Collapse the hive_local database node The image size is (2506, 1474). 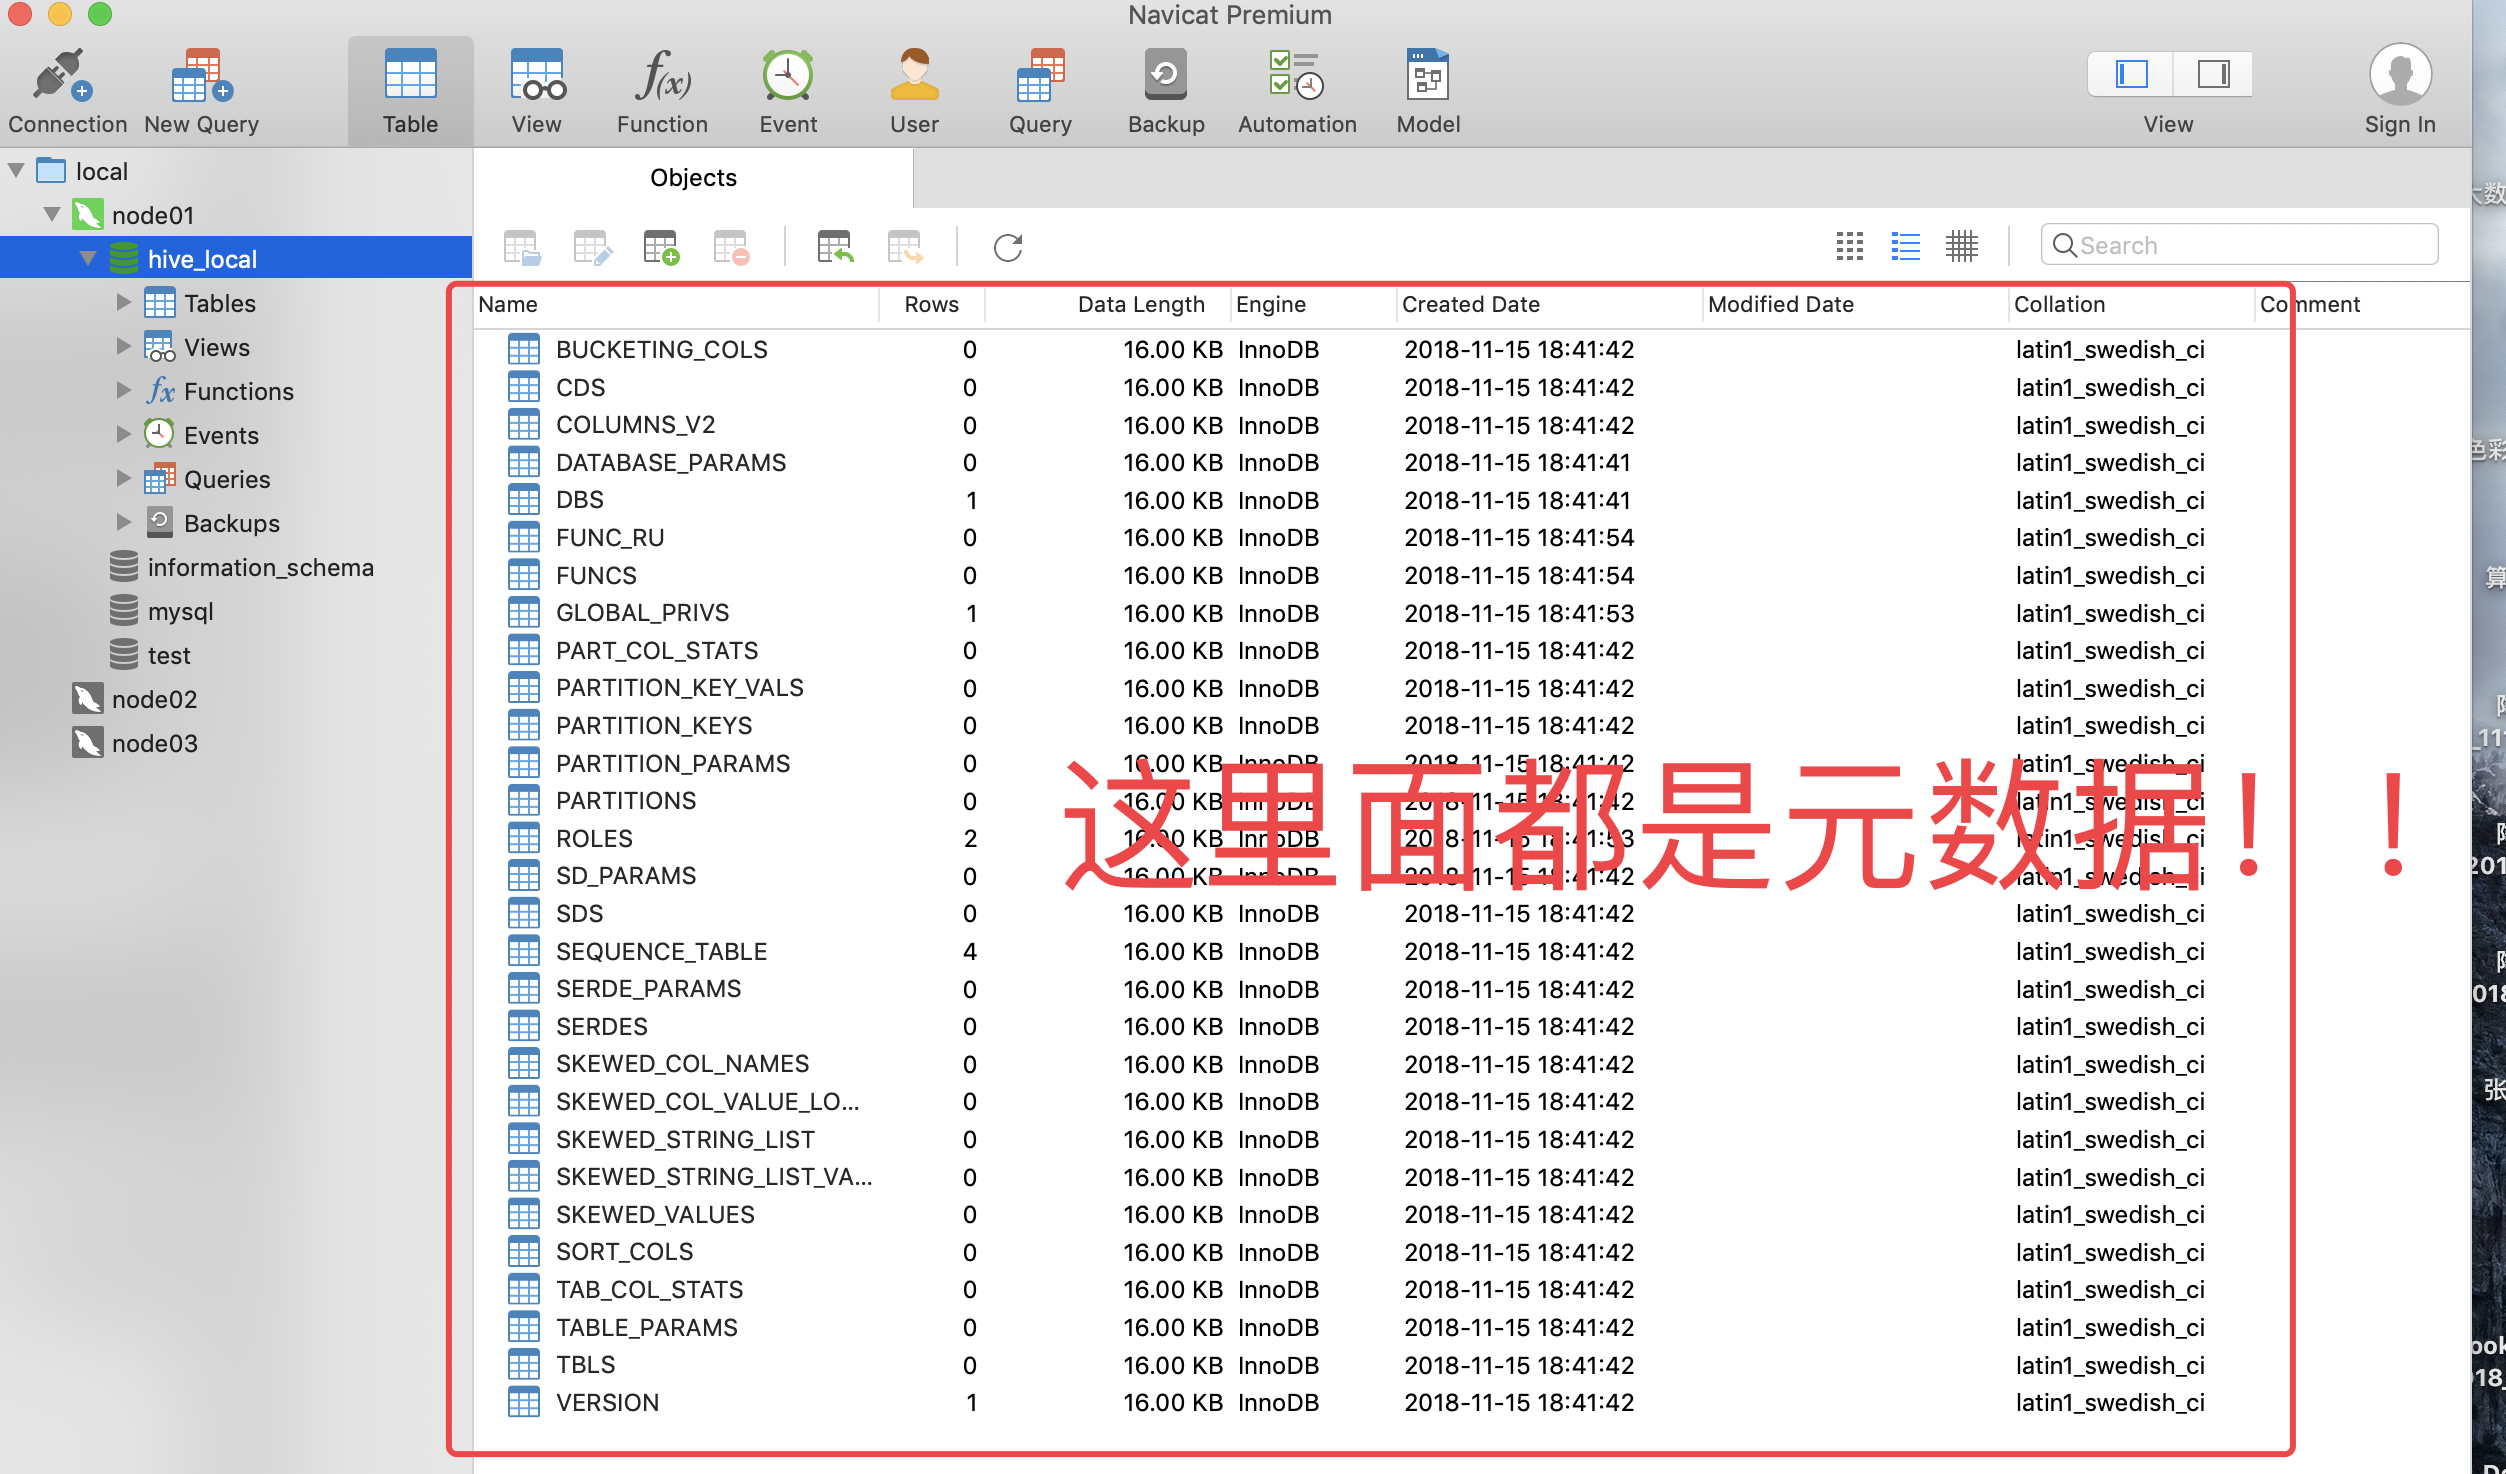pos(88,258)
